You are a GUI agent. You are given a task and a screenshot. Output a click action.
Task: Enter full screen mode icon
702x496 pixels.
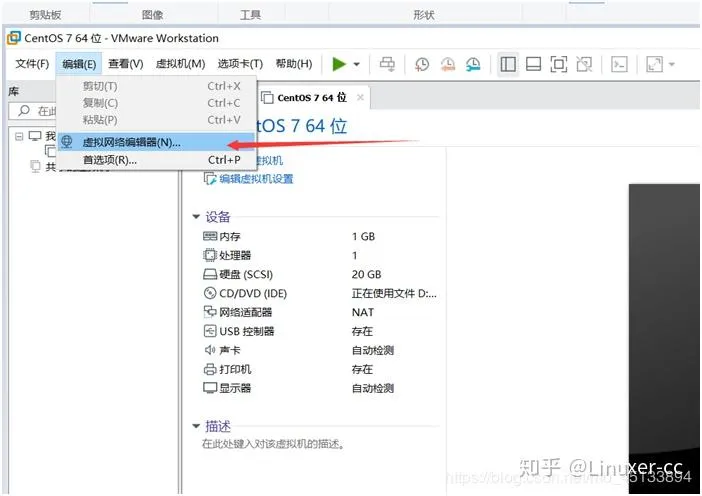point(559,64)
